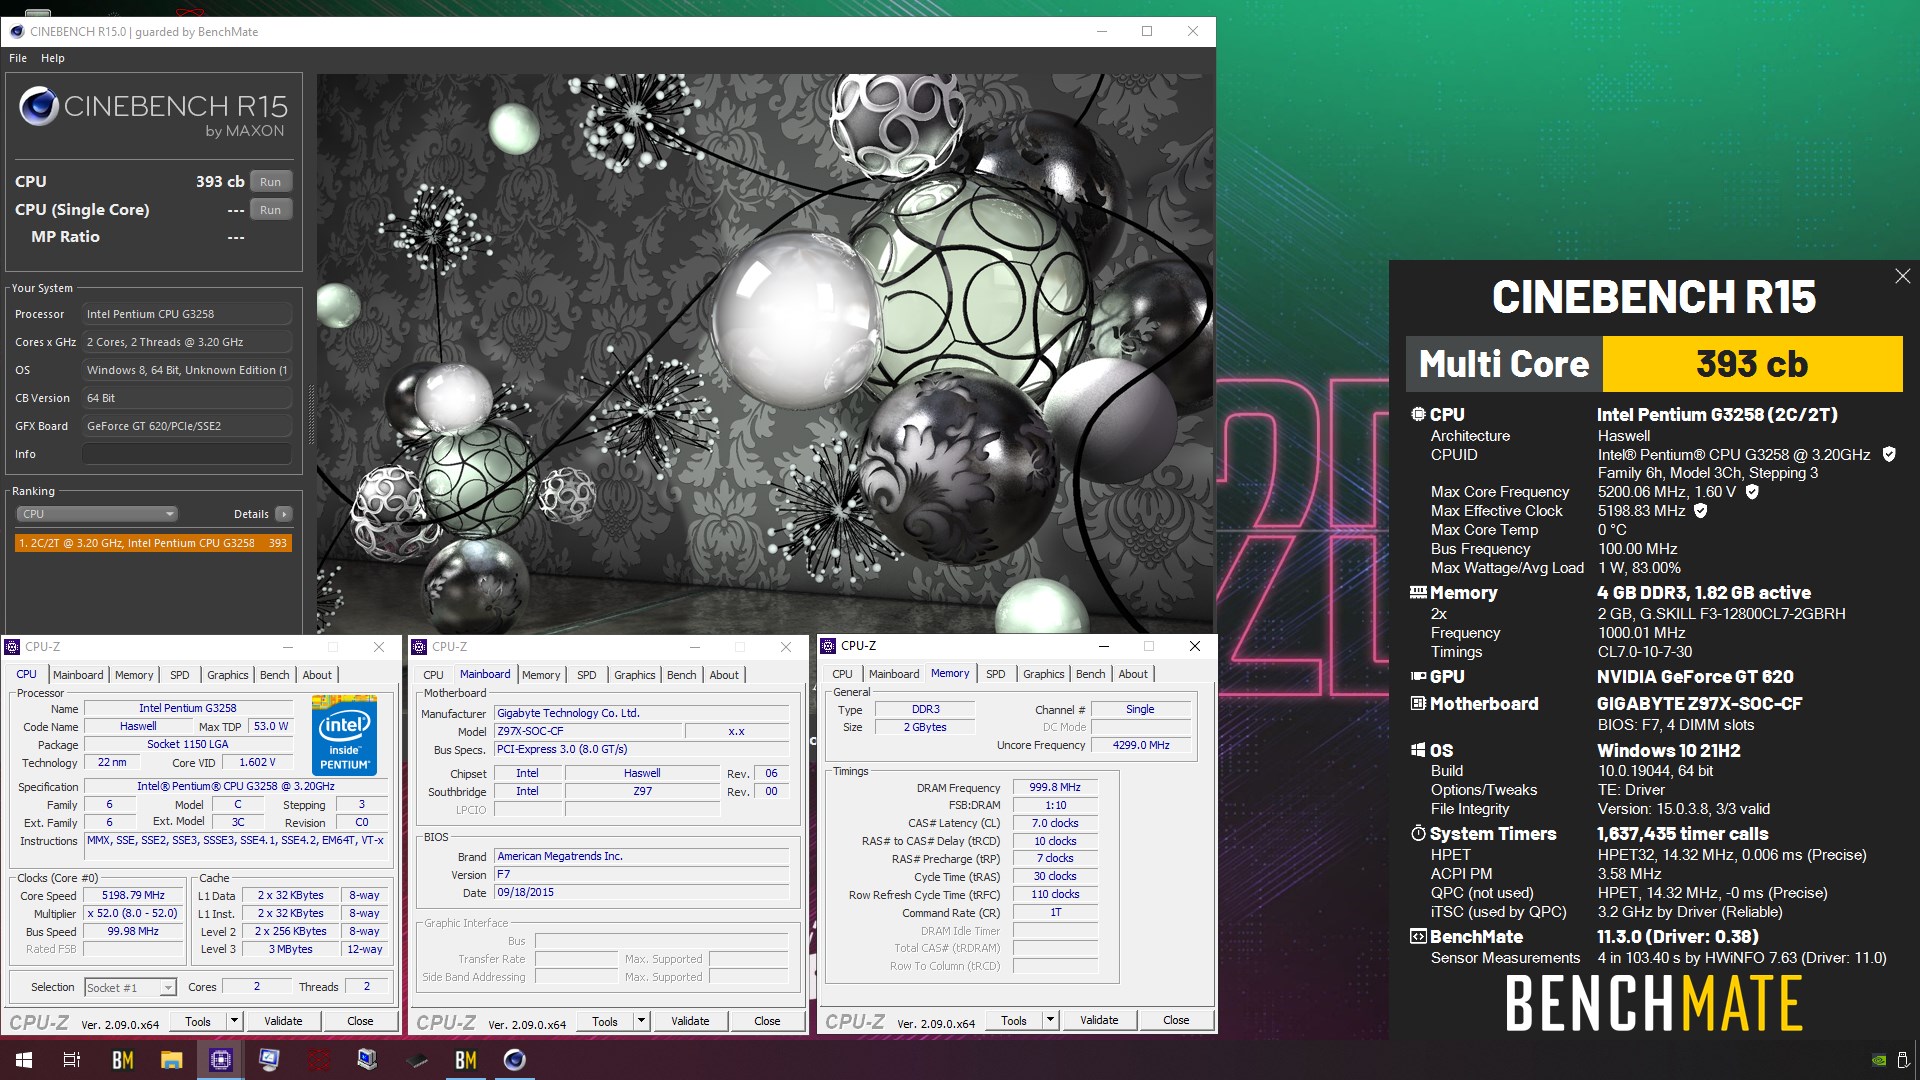The height and width of the screenshot is (1080, 1920).
Task: Click the title icon of the CPU-Z Memory window
Action: pos(828,646)
